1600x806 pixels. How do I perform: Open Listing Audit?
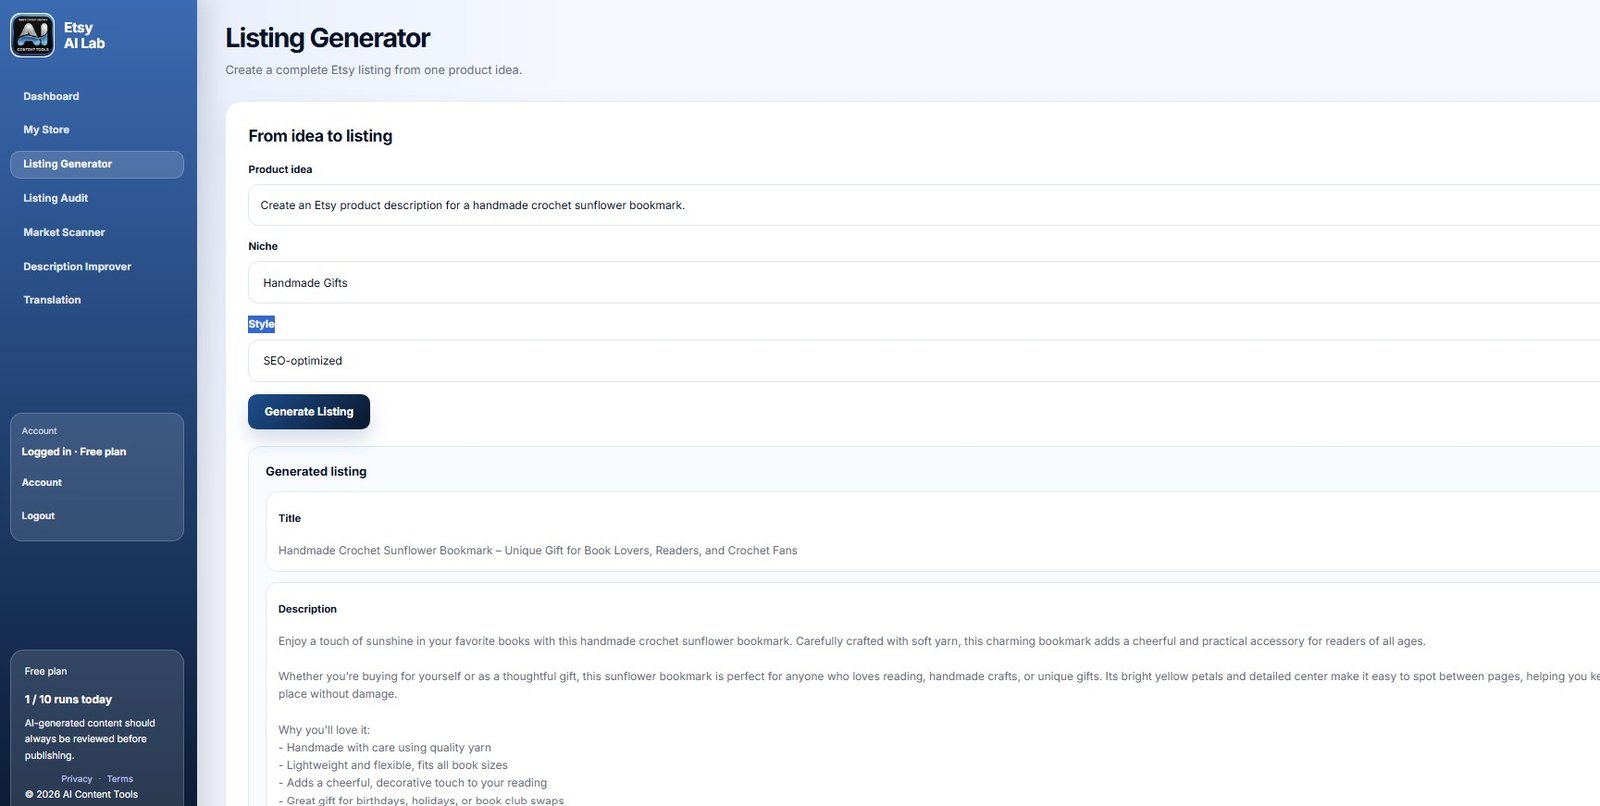56,198
